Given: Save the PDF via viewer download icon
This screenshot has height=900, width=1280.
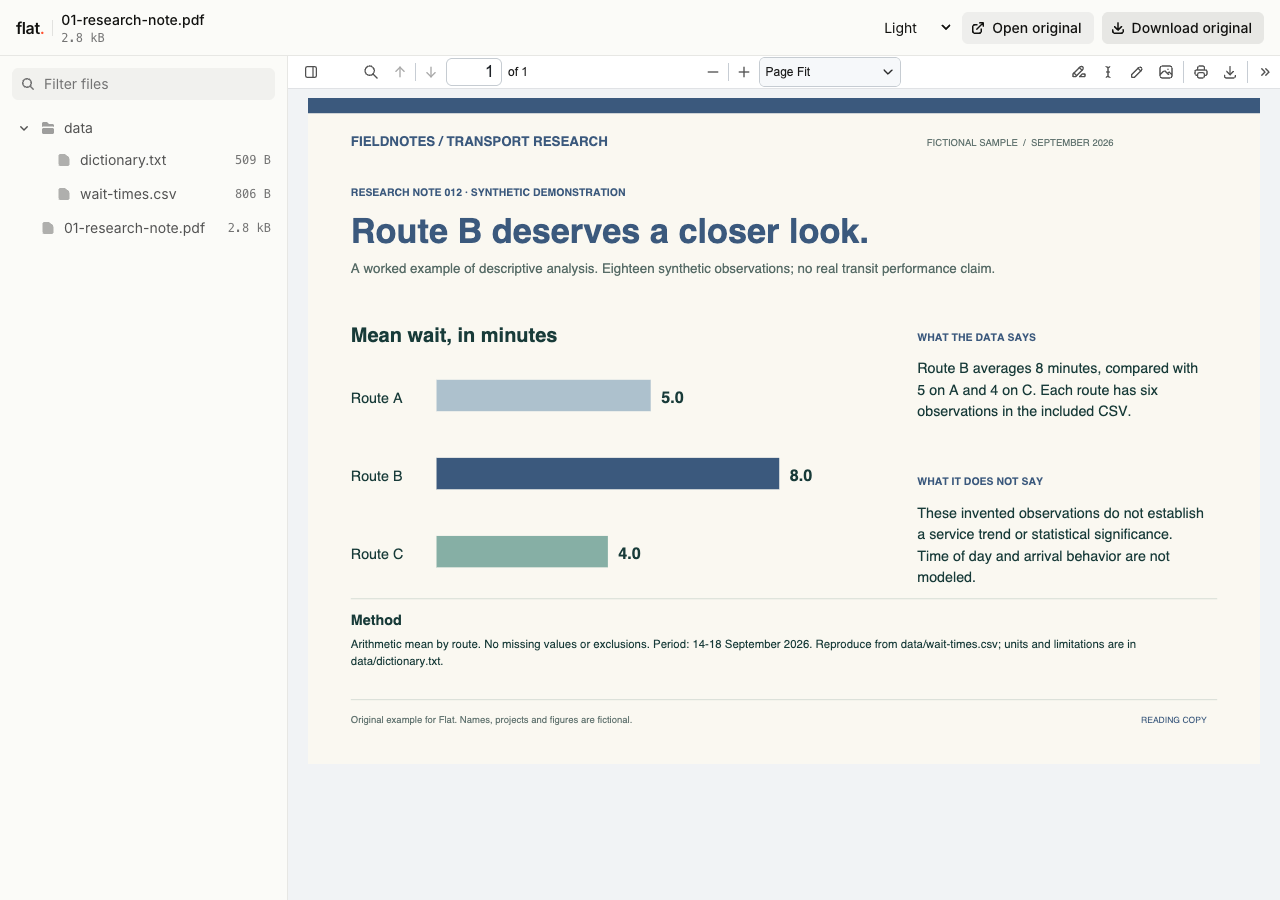Looking at the screenshot, I should (1230, 72).
